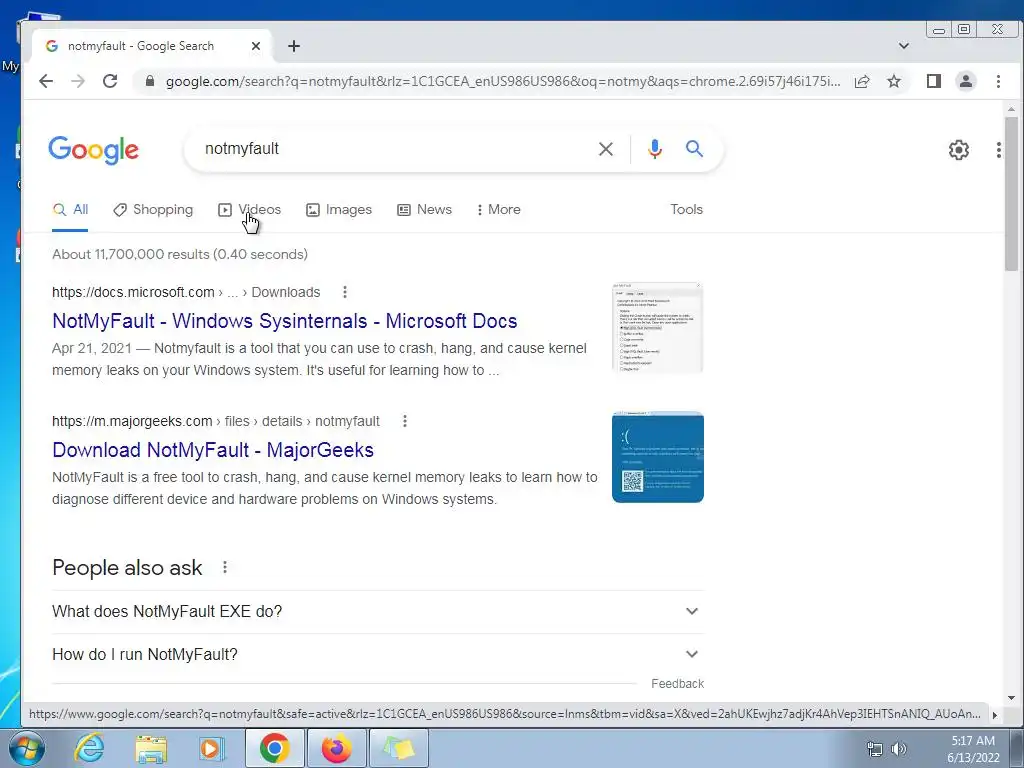Open options for the majorgeeks.com result
This screenshot has width=1024, height=768.
point(405,421)
